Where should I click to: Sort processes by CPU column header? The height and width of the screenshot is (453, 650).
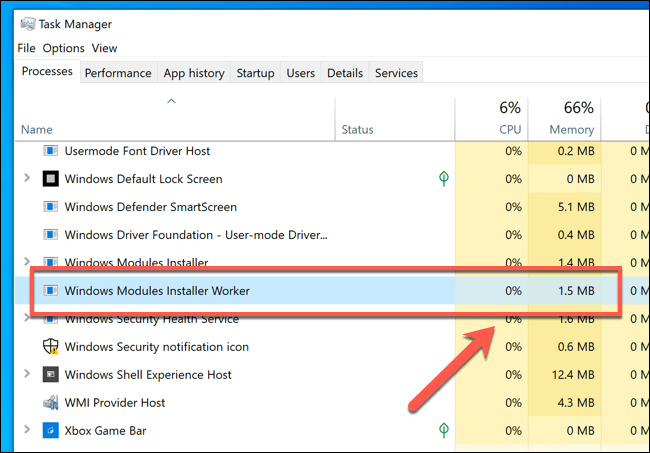click(510, 129)
